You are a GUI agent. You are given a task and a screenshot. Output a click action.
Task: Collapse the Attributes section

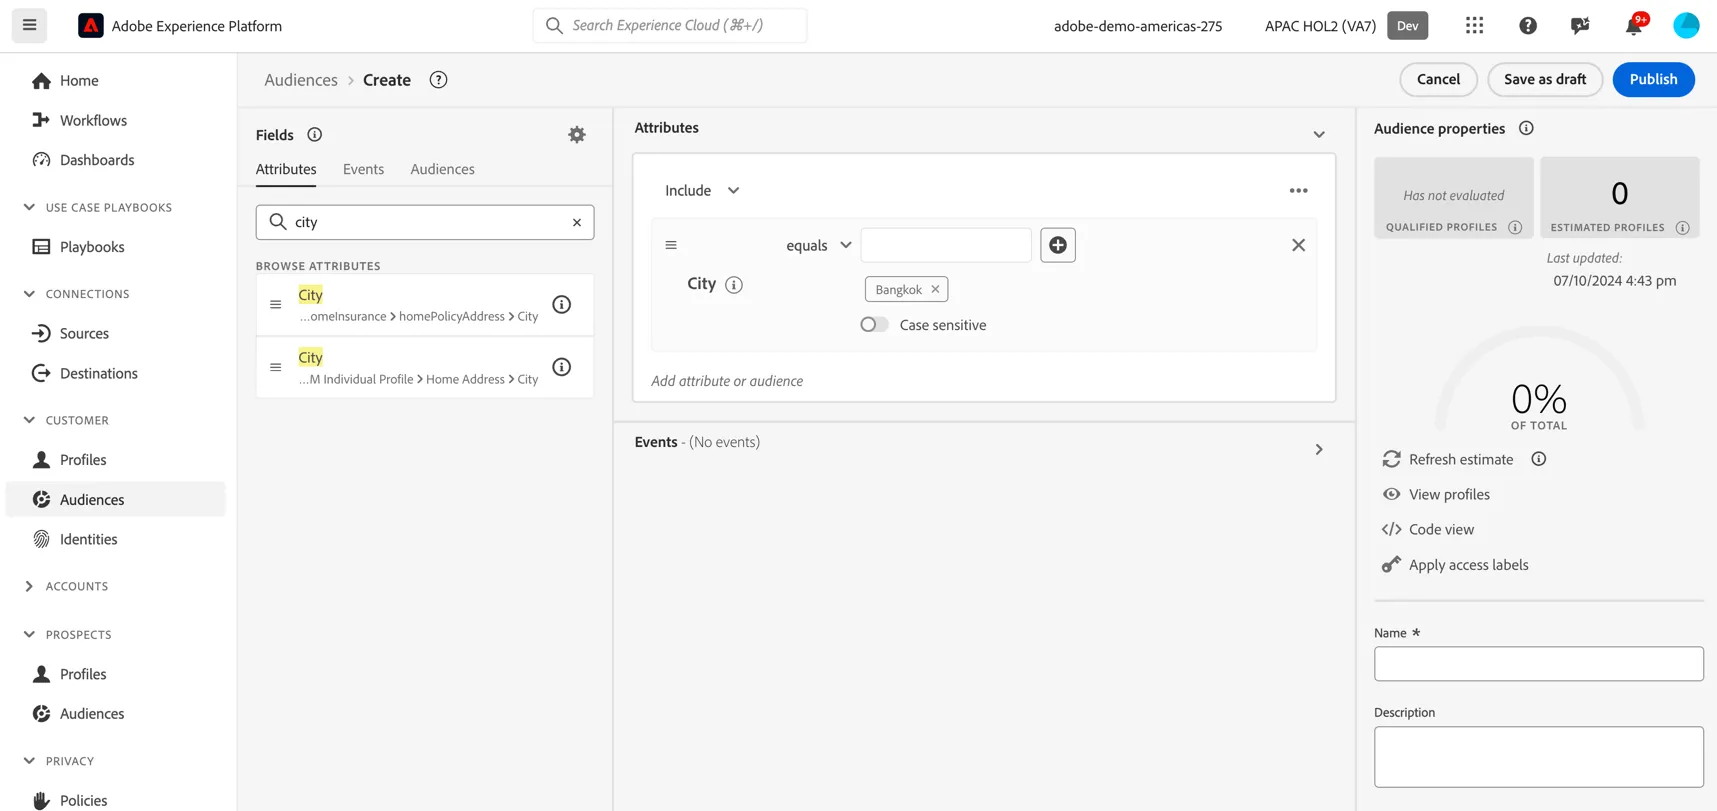[1319, 134]
